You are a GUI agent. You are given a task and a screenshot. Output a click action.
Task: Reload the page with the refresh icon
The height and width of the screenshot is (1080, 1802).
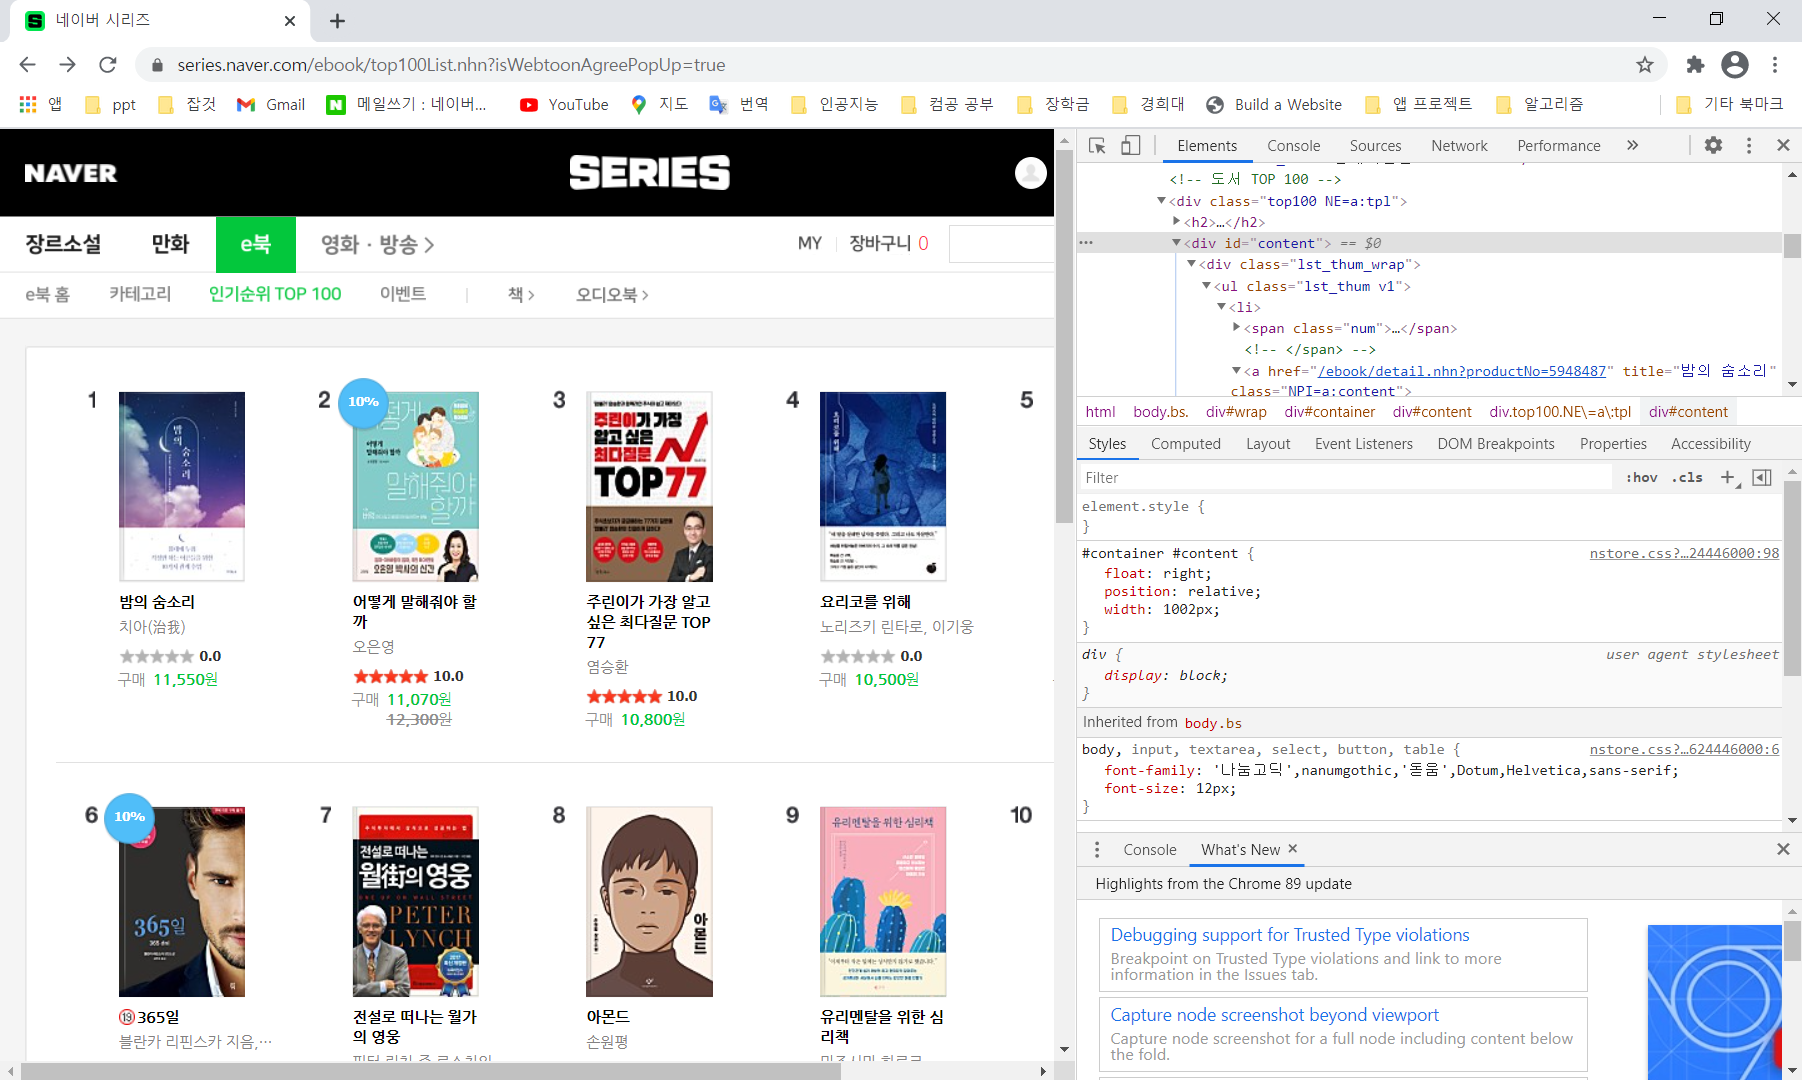coord(108,65)
